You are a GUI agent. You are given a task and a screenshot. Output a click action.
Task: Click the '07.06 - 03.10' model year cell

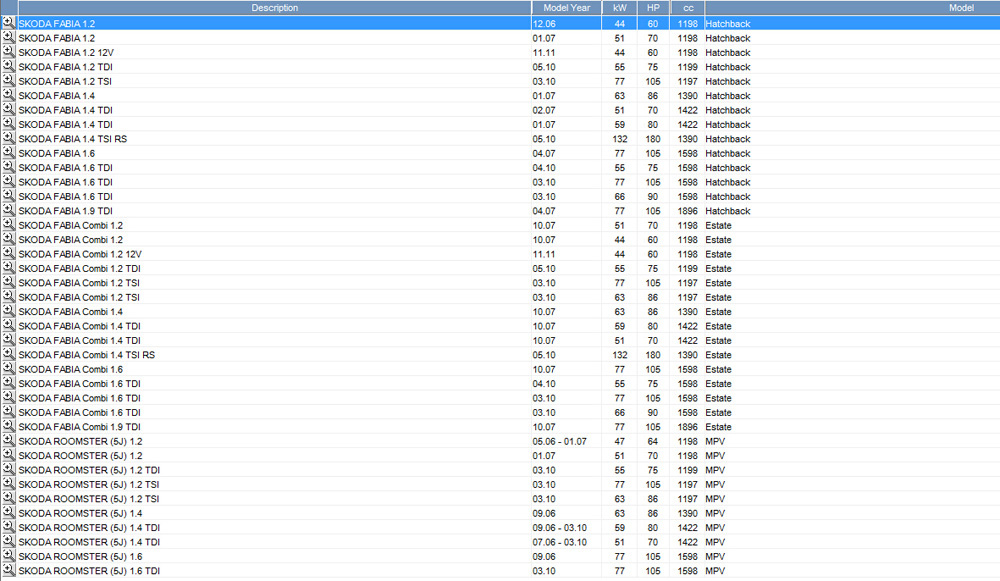[559, 542]
